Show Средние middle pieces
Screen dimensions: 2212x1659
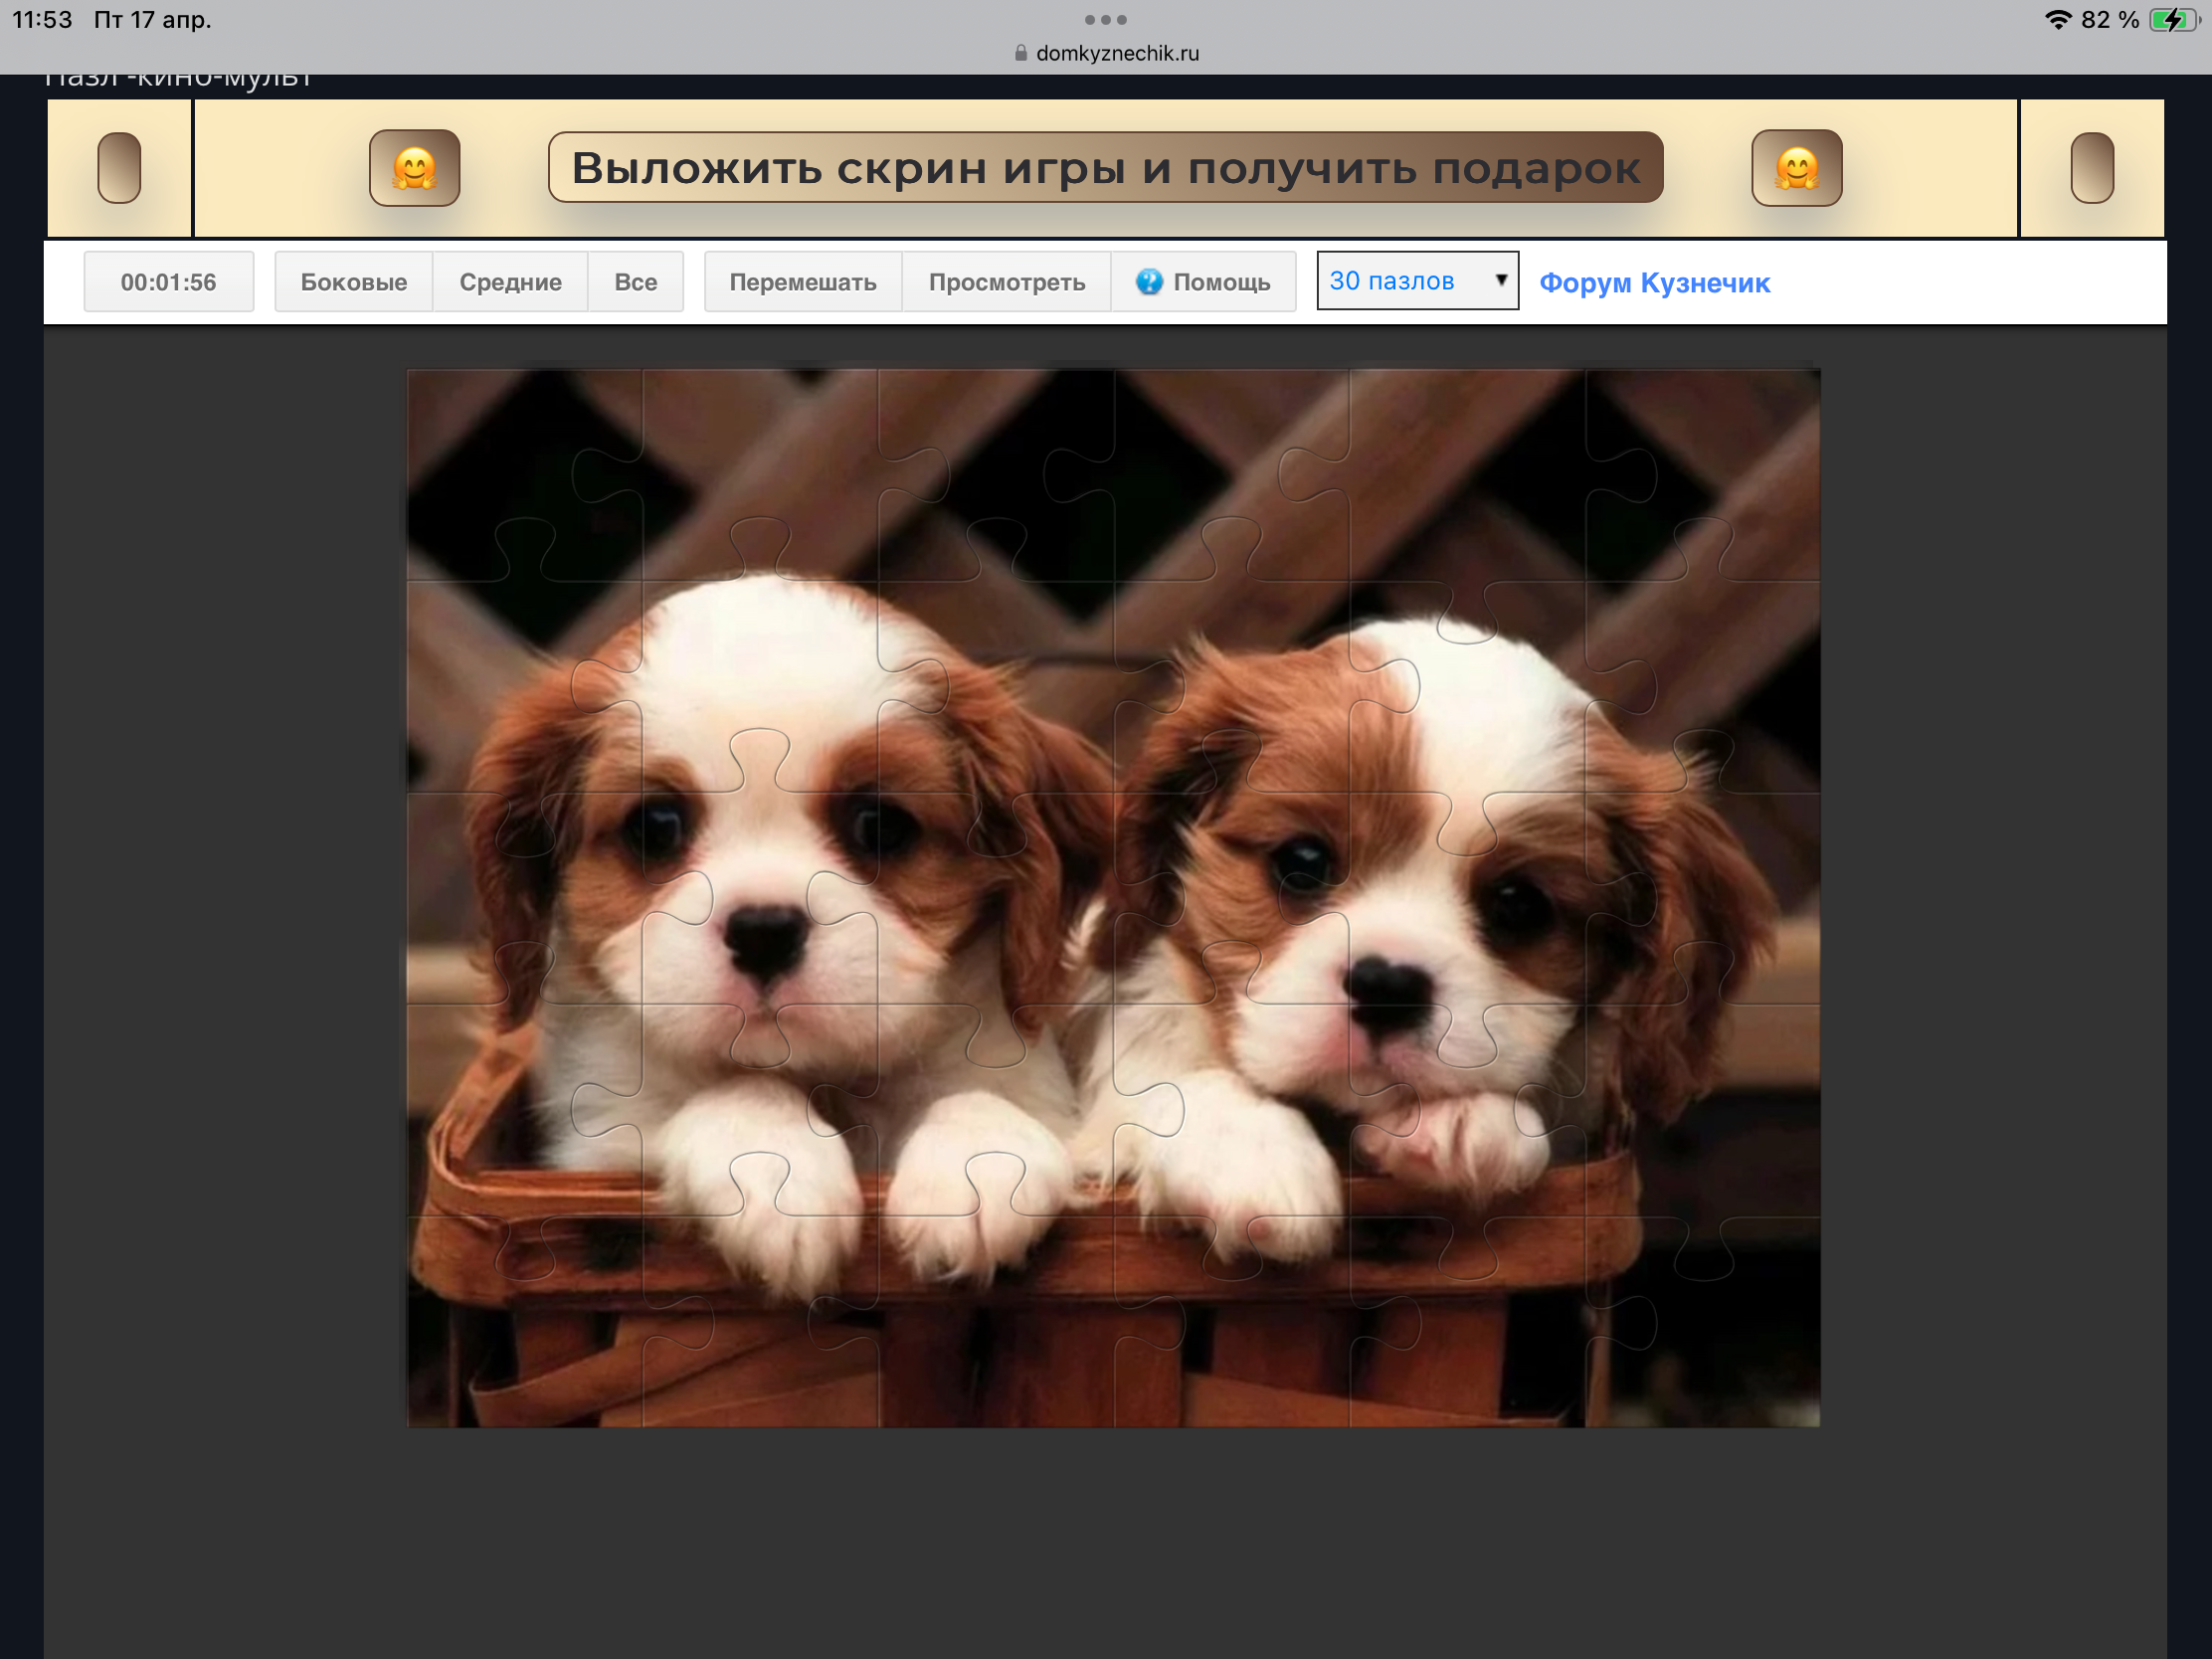click(x=510, y=282)
